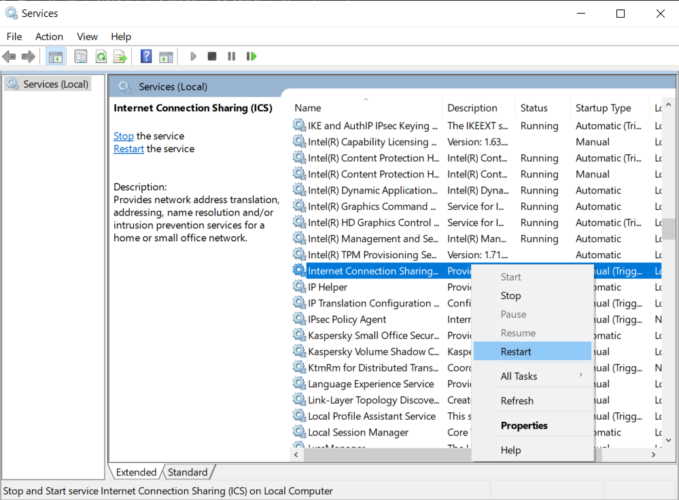The height and width of the screenshot is (500, 679).
Task: Toggle the Show/Hide Console Tree icon
Action: 55,57
